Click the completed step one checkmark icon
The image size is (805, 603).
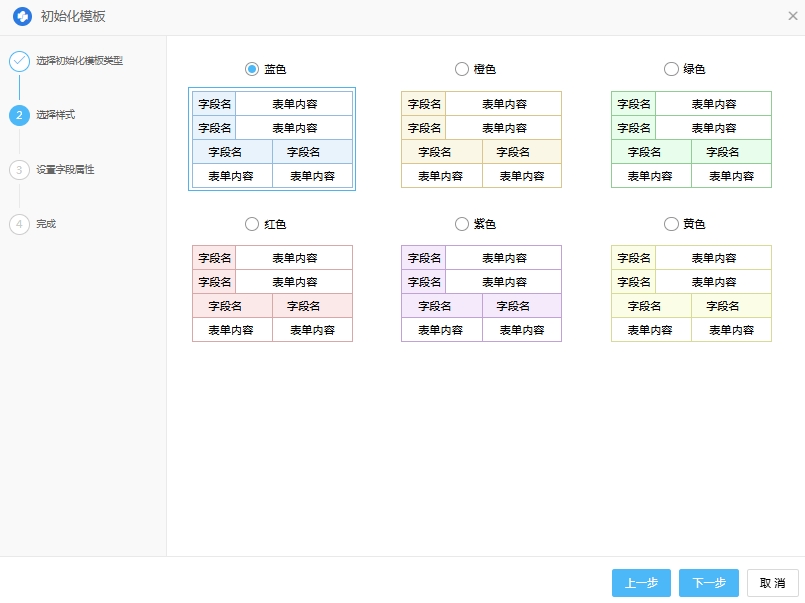tap(19, 61)
